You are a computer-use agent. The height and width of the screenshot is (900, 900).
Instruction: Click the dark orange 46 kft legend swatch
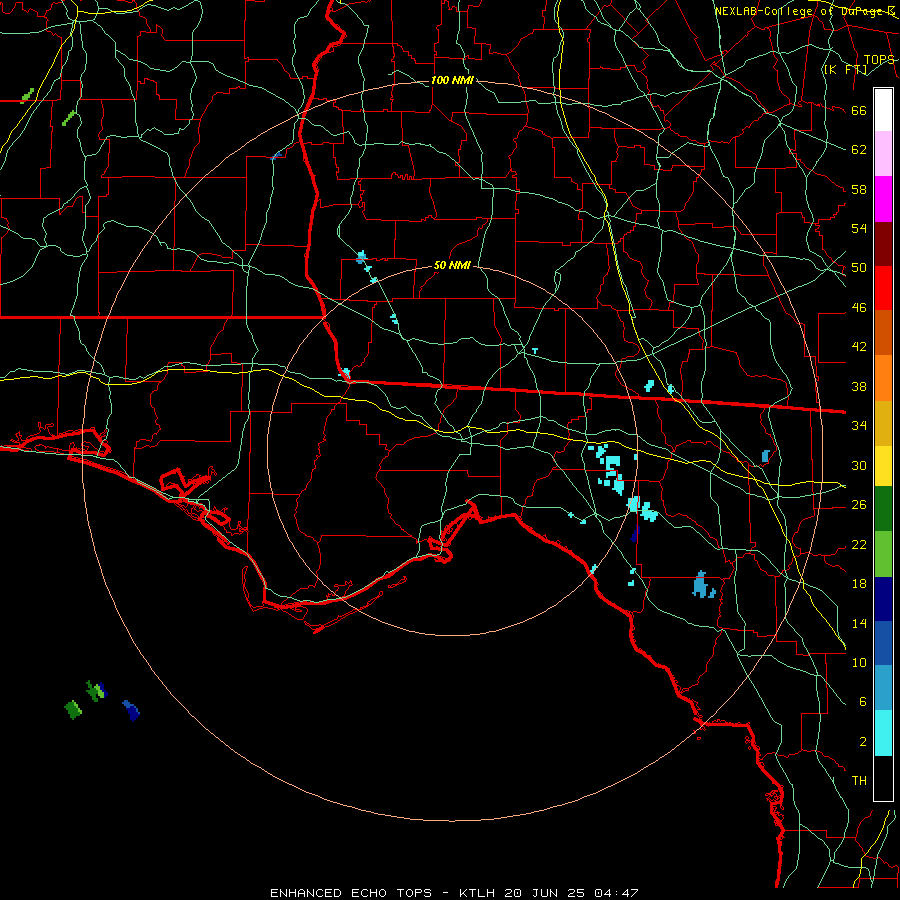pos(883,332)
